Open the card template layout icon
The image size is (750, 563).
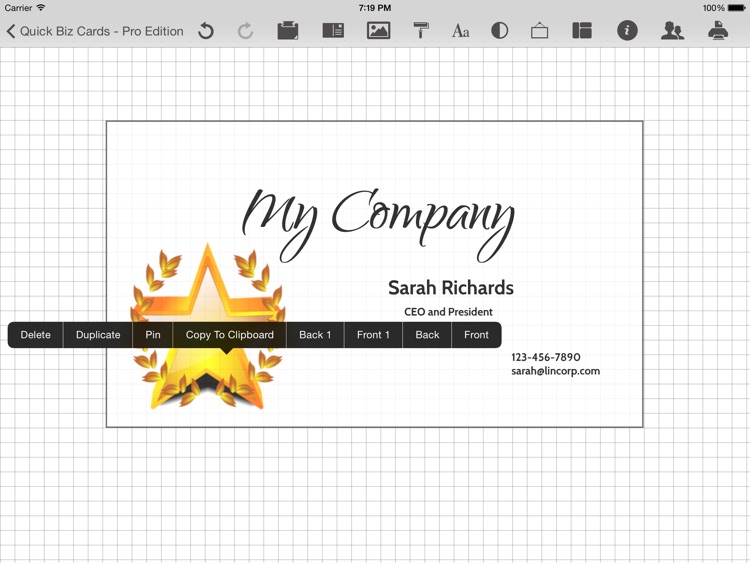[x=333, y=31]
